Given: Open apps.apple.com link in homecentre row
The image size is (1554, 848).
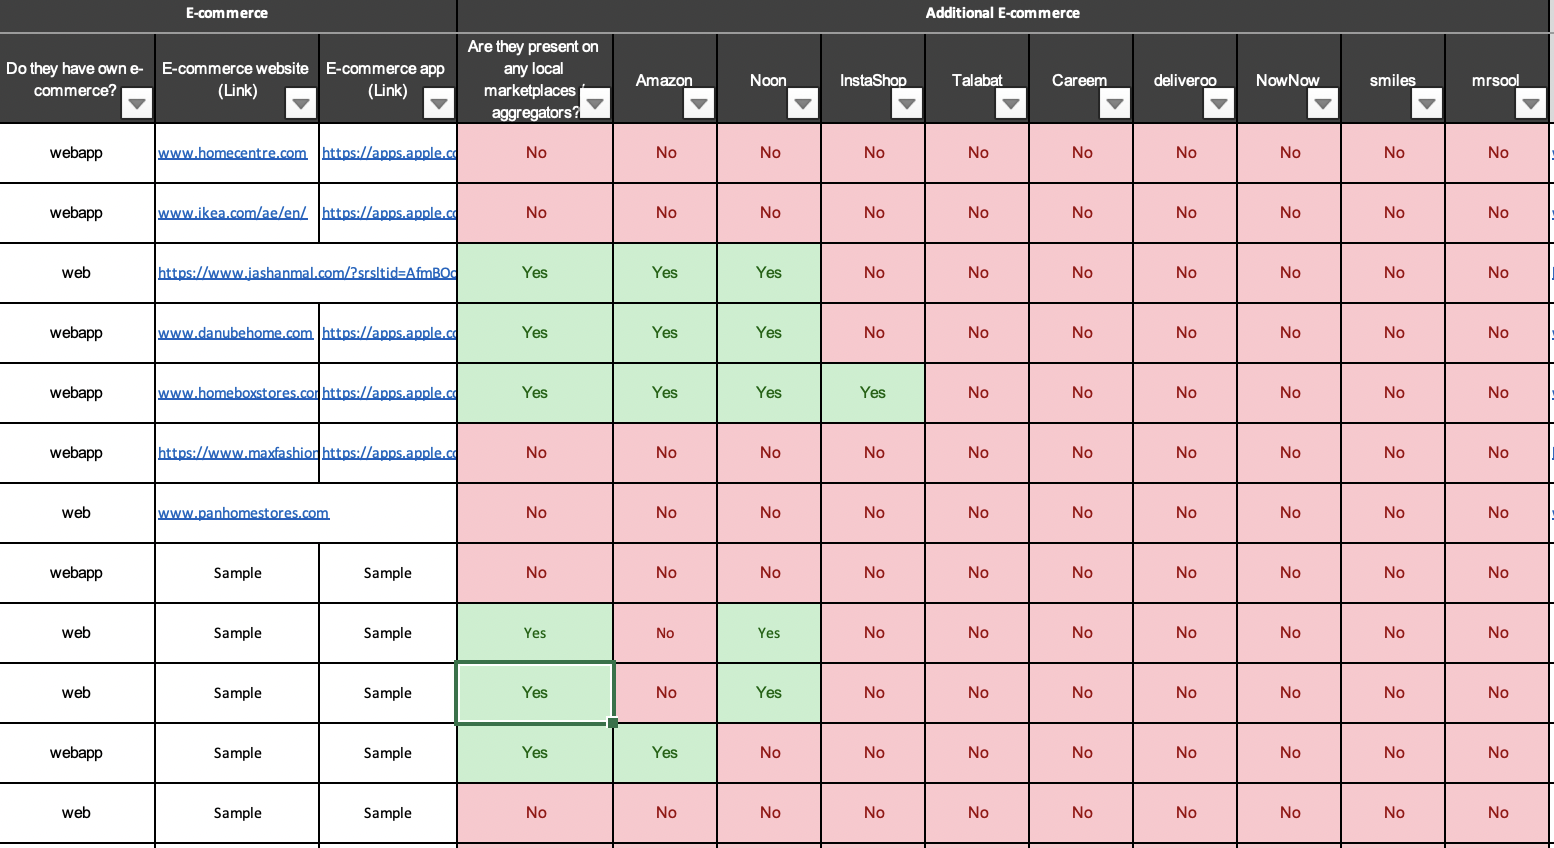Looking at the screenshot, I should [x=389, y=153].
